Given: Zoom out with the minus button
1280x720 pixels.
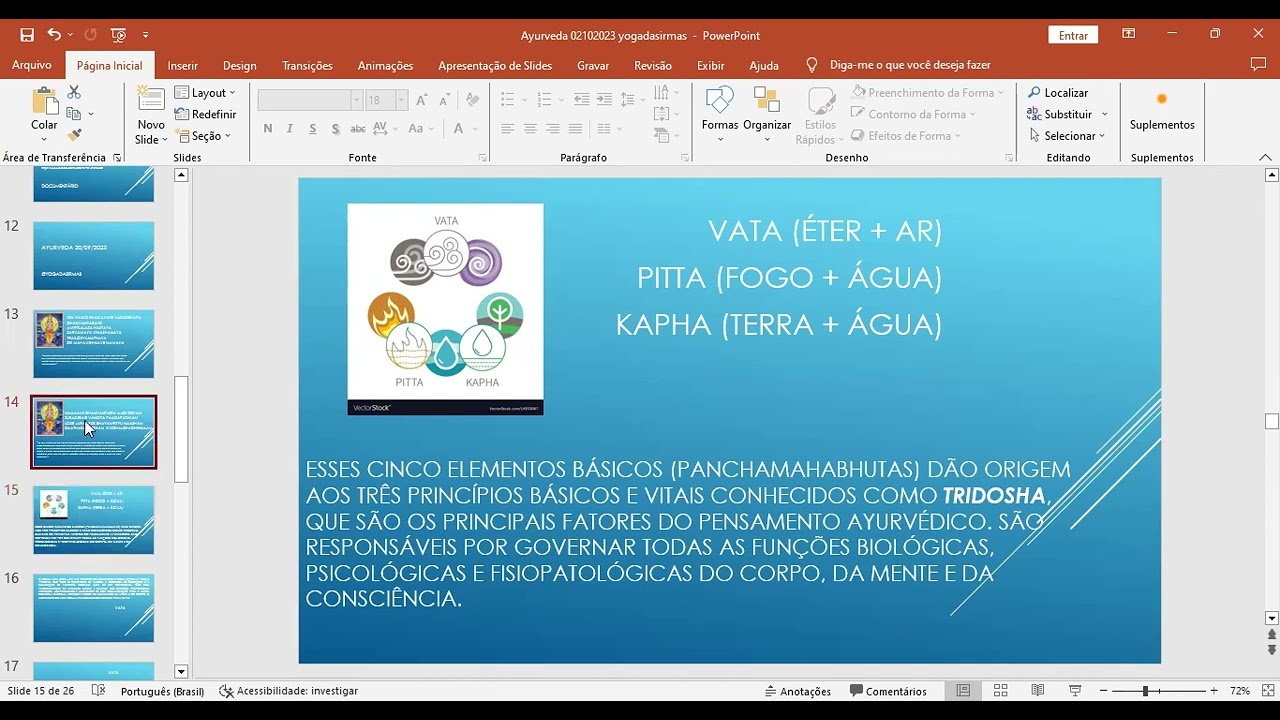Looking at the screenshot, I should 1103,691.
